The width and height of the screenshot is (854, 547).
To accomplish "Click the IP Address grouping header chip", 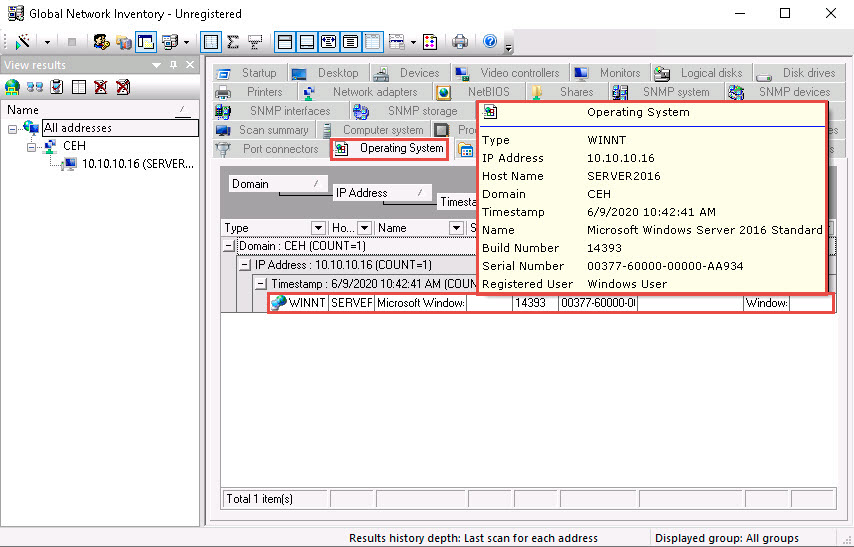I will coord(382,192).
